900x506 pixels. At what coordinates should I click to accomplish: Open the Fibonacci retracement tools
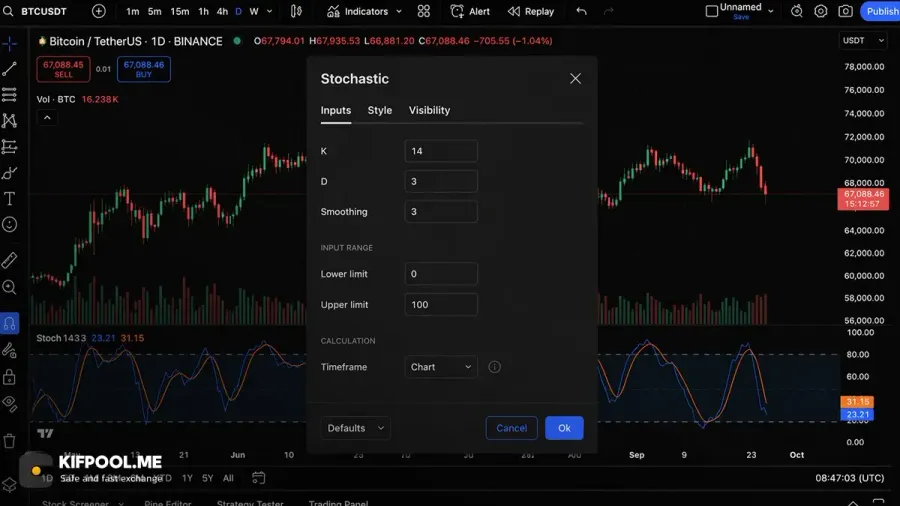(10, 95)
